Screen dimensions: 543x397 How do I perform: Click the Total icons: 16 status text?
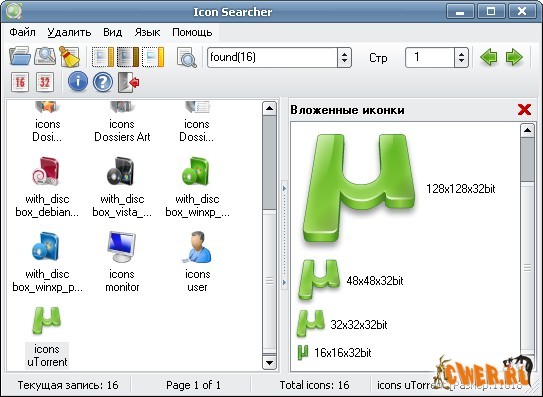(x=314, y=385)
